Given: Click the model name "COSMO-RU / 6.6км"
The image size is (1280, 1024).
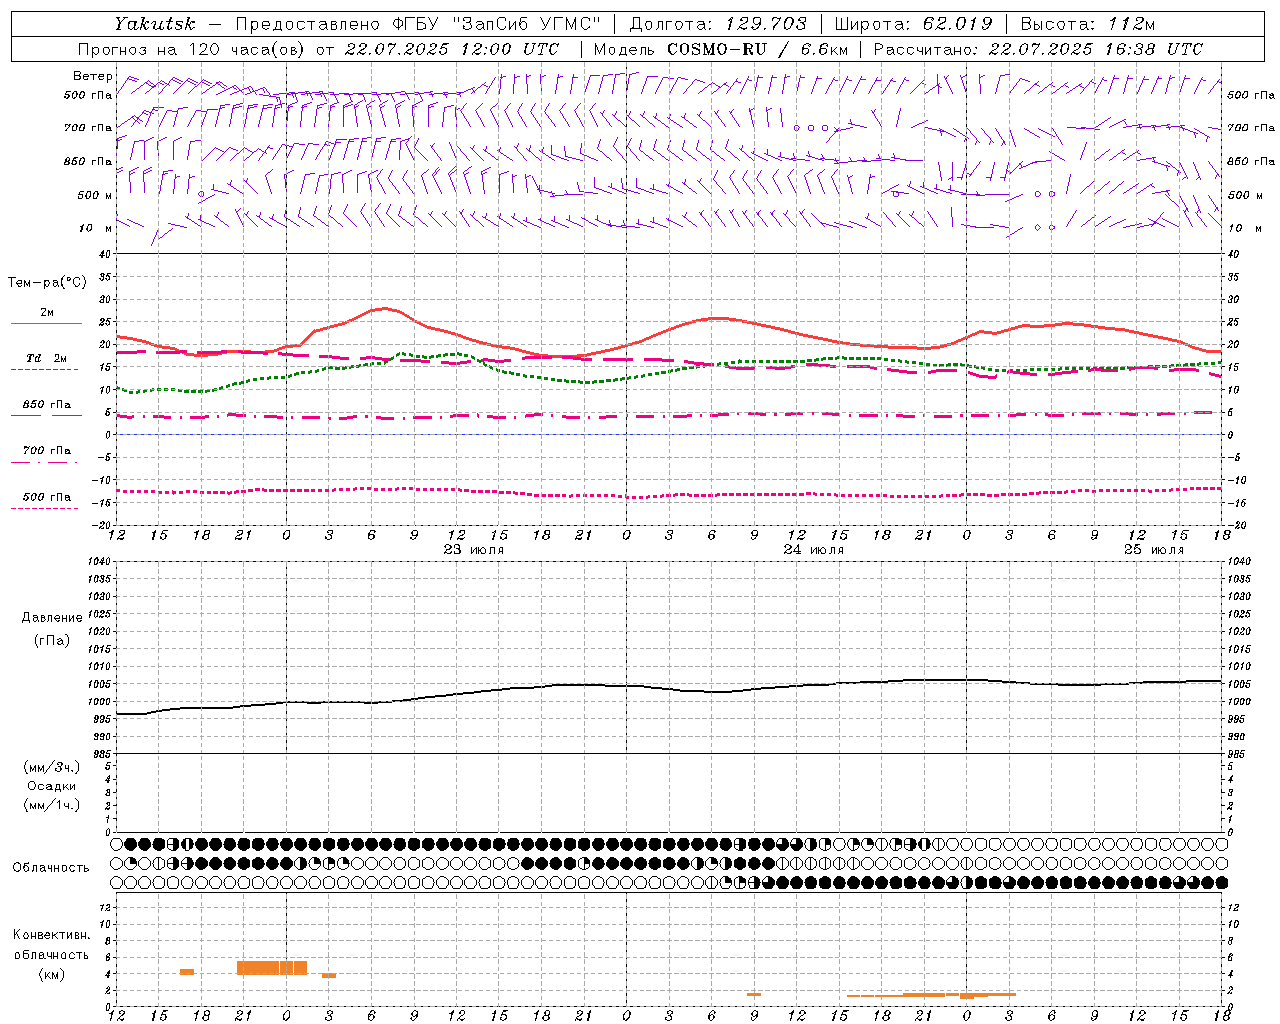Looking at the screenshot, I should point(757,49).
